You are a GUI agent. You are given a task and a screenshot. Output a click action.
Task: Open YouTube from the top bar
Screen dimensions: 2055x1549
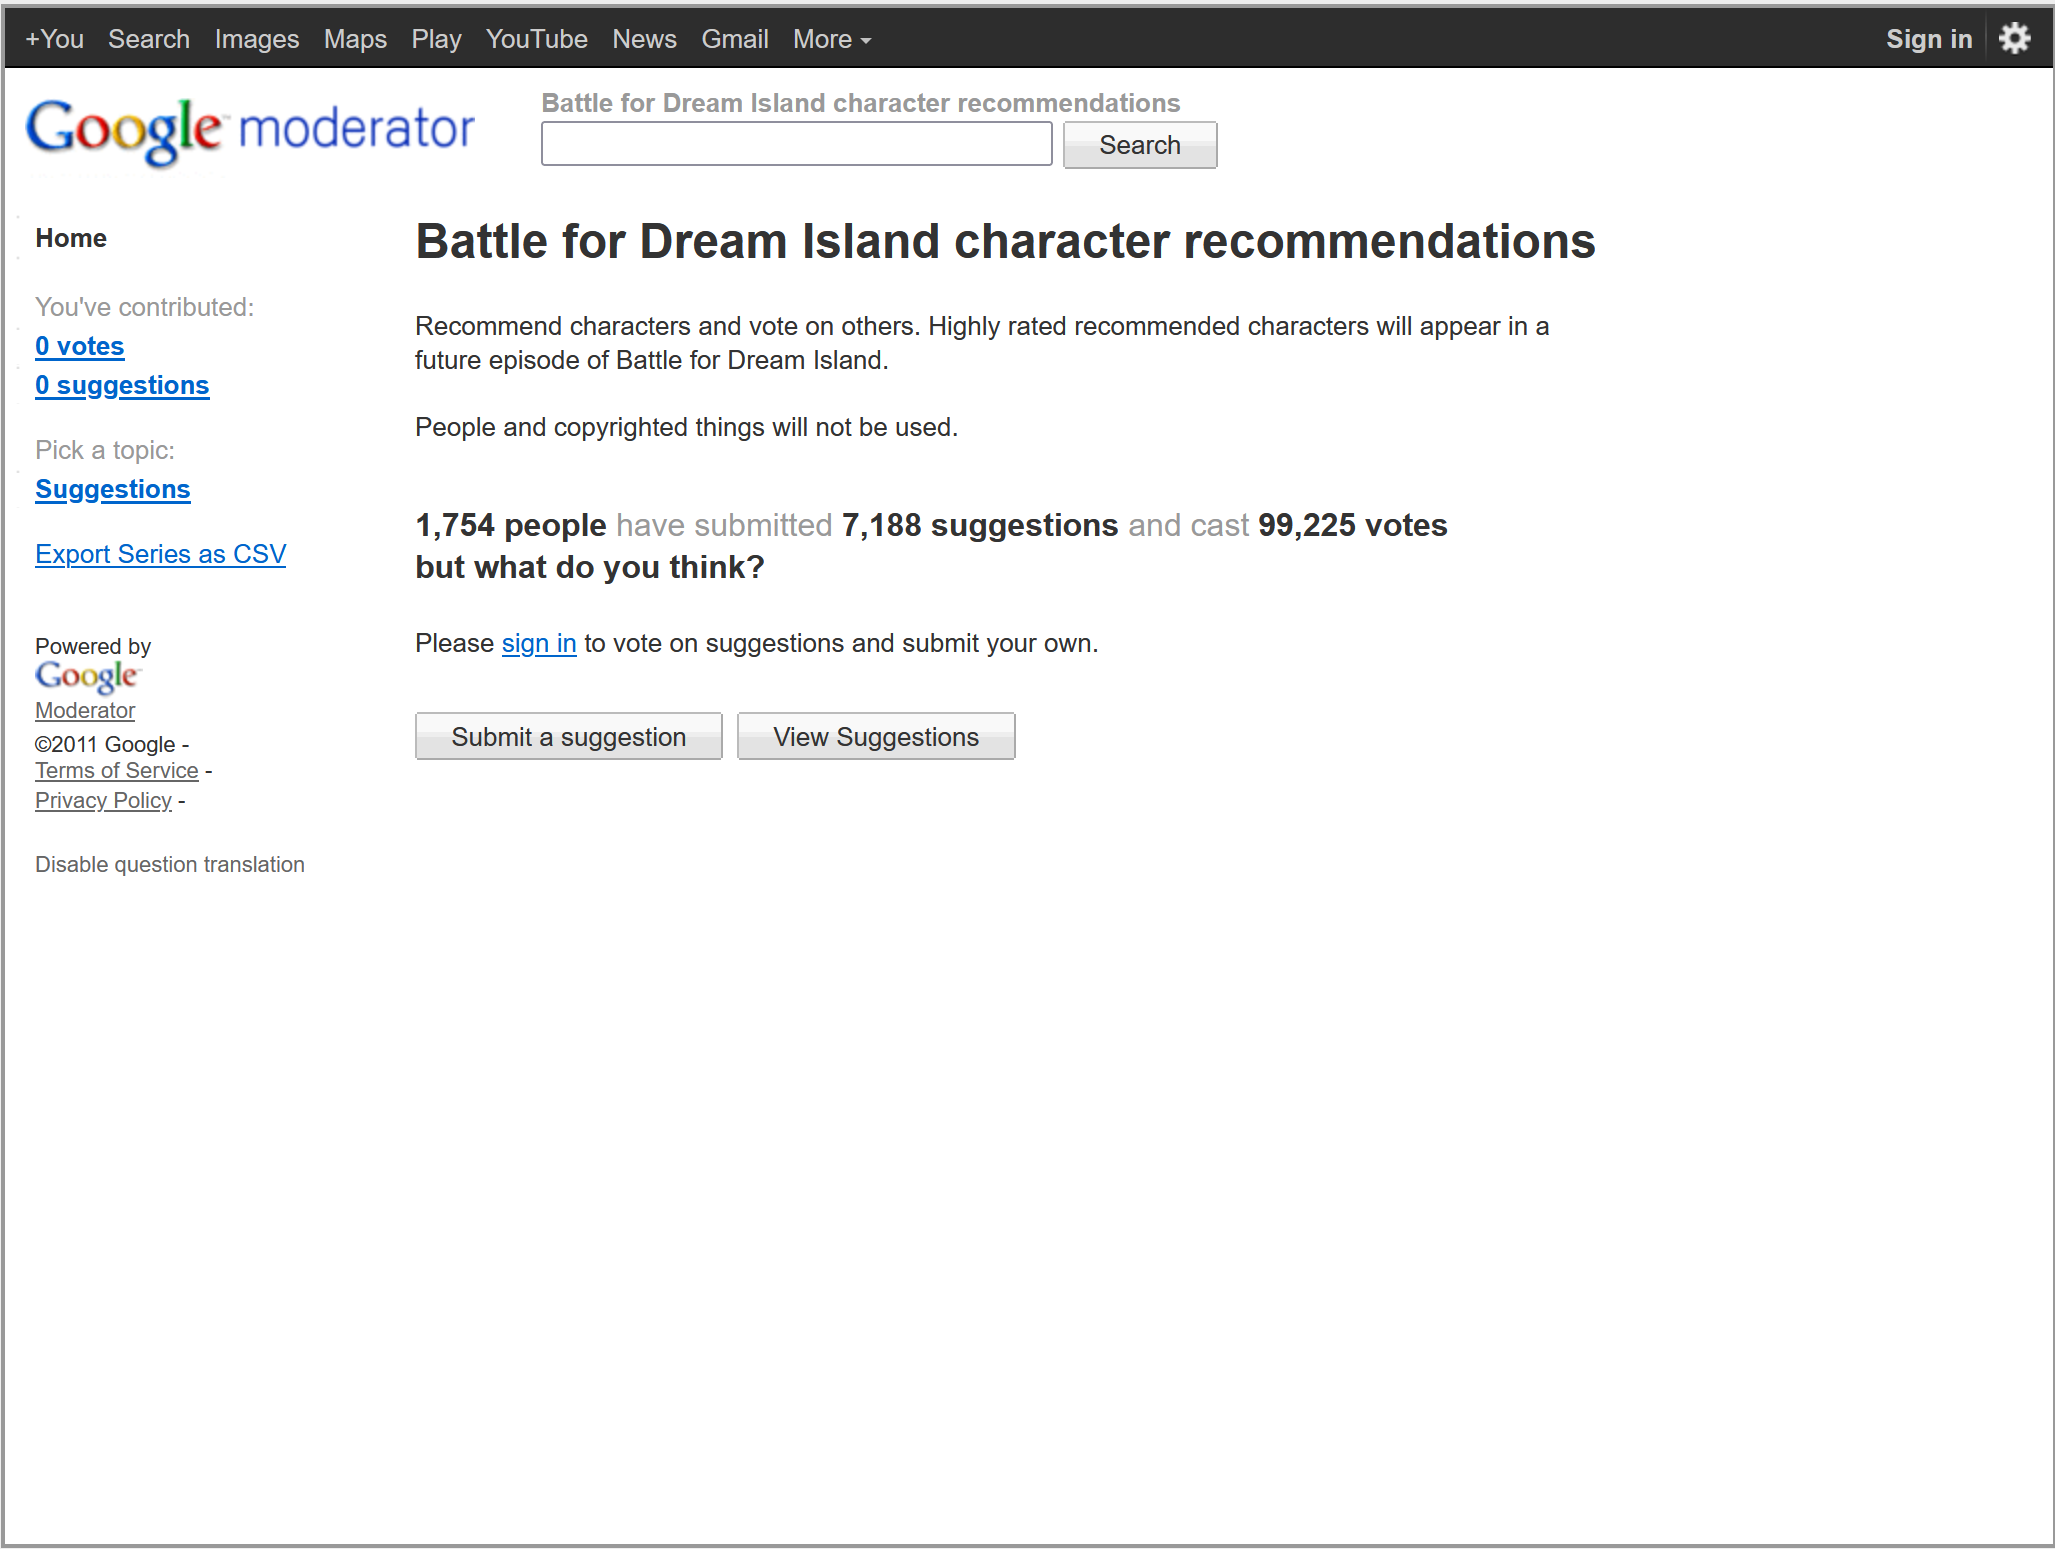coord(536,39)
